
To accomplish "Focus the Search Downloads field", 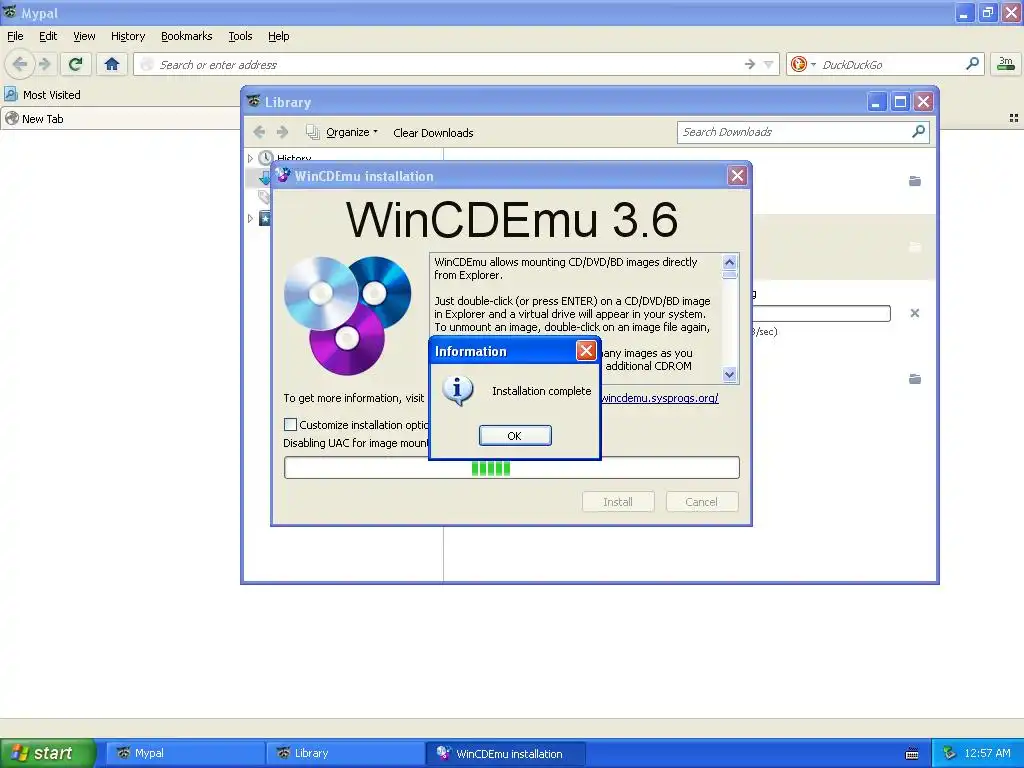I will click(x=793, y=132).
